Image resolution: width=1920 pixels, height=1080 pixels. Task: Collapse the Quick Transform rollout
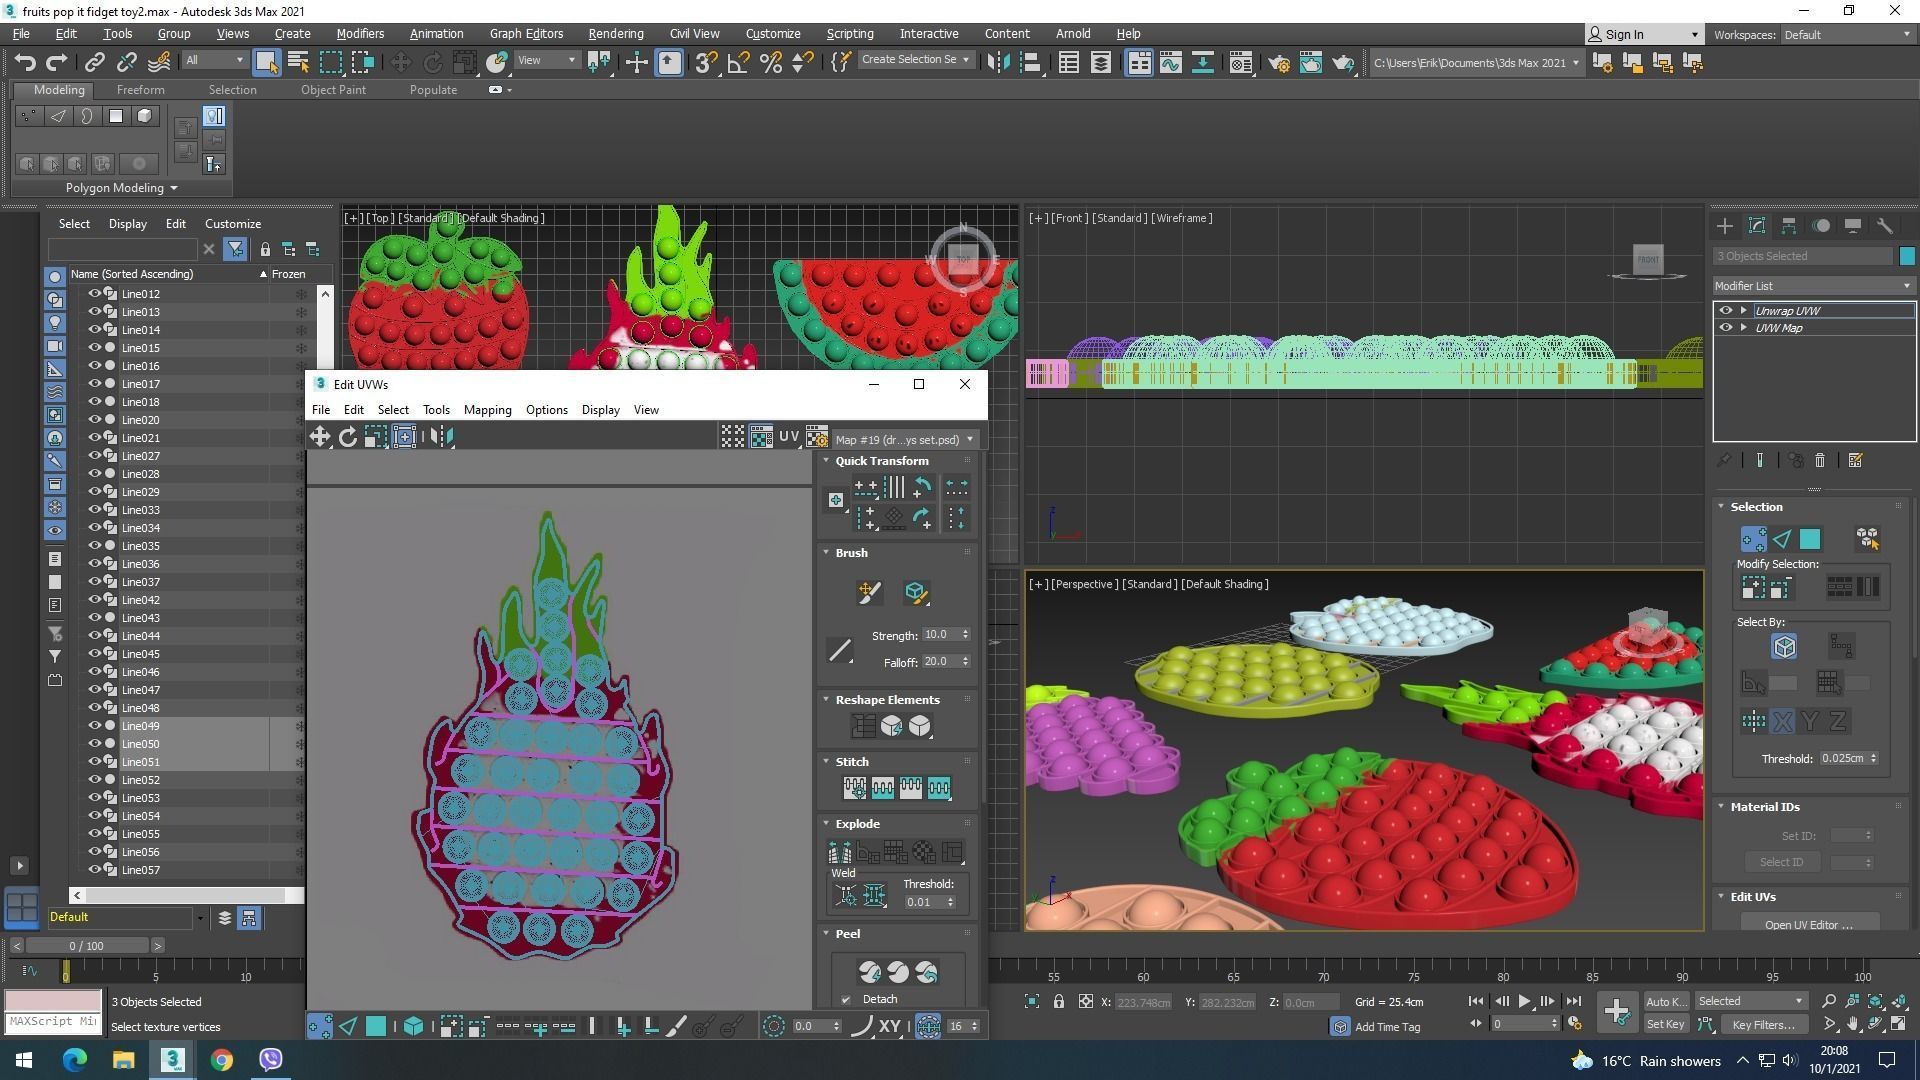(x=826, y=461)
